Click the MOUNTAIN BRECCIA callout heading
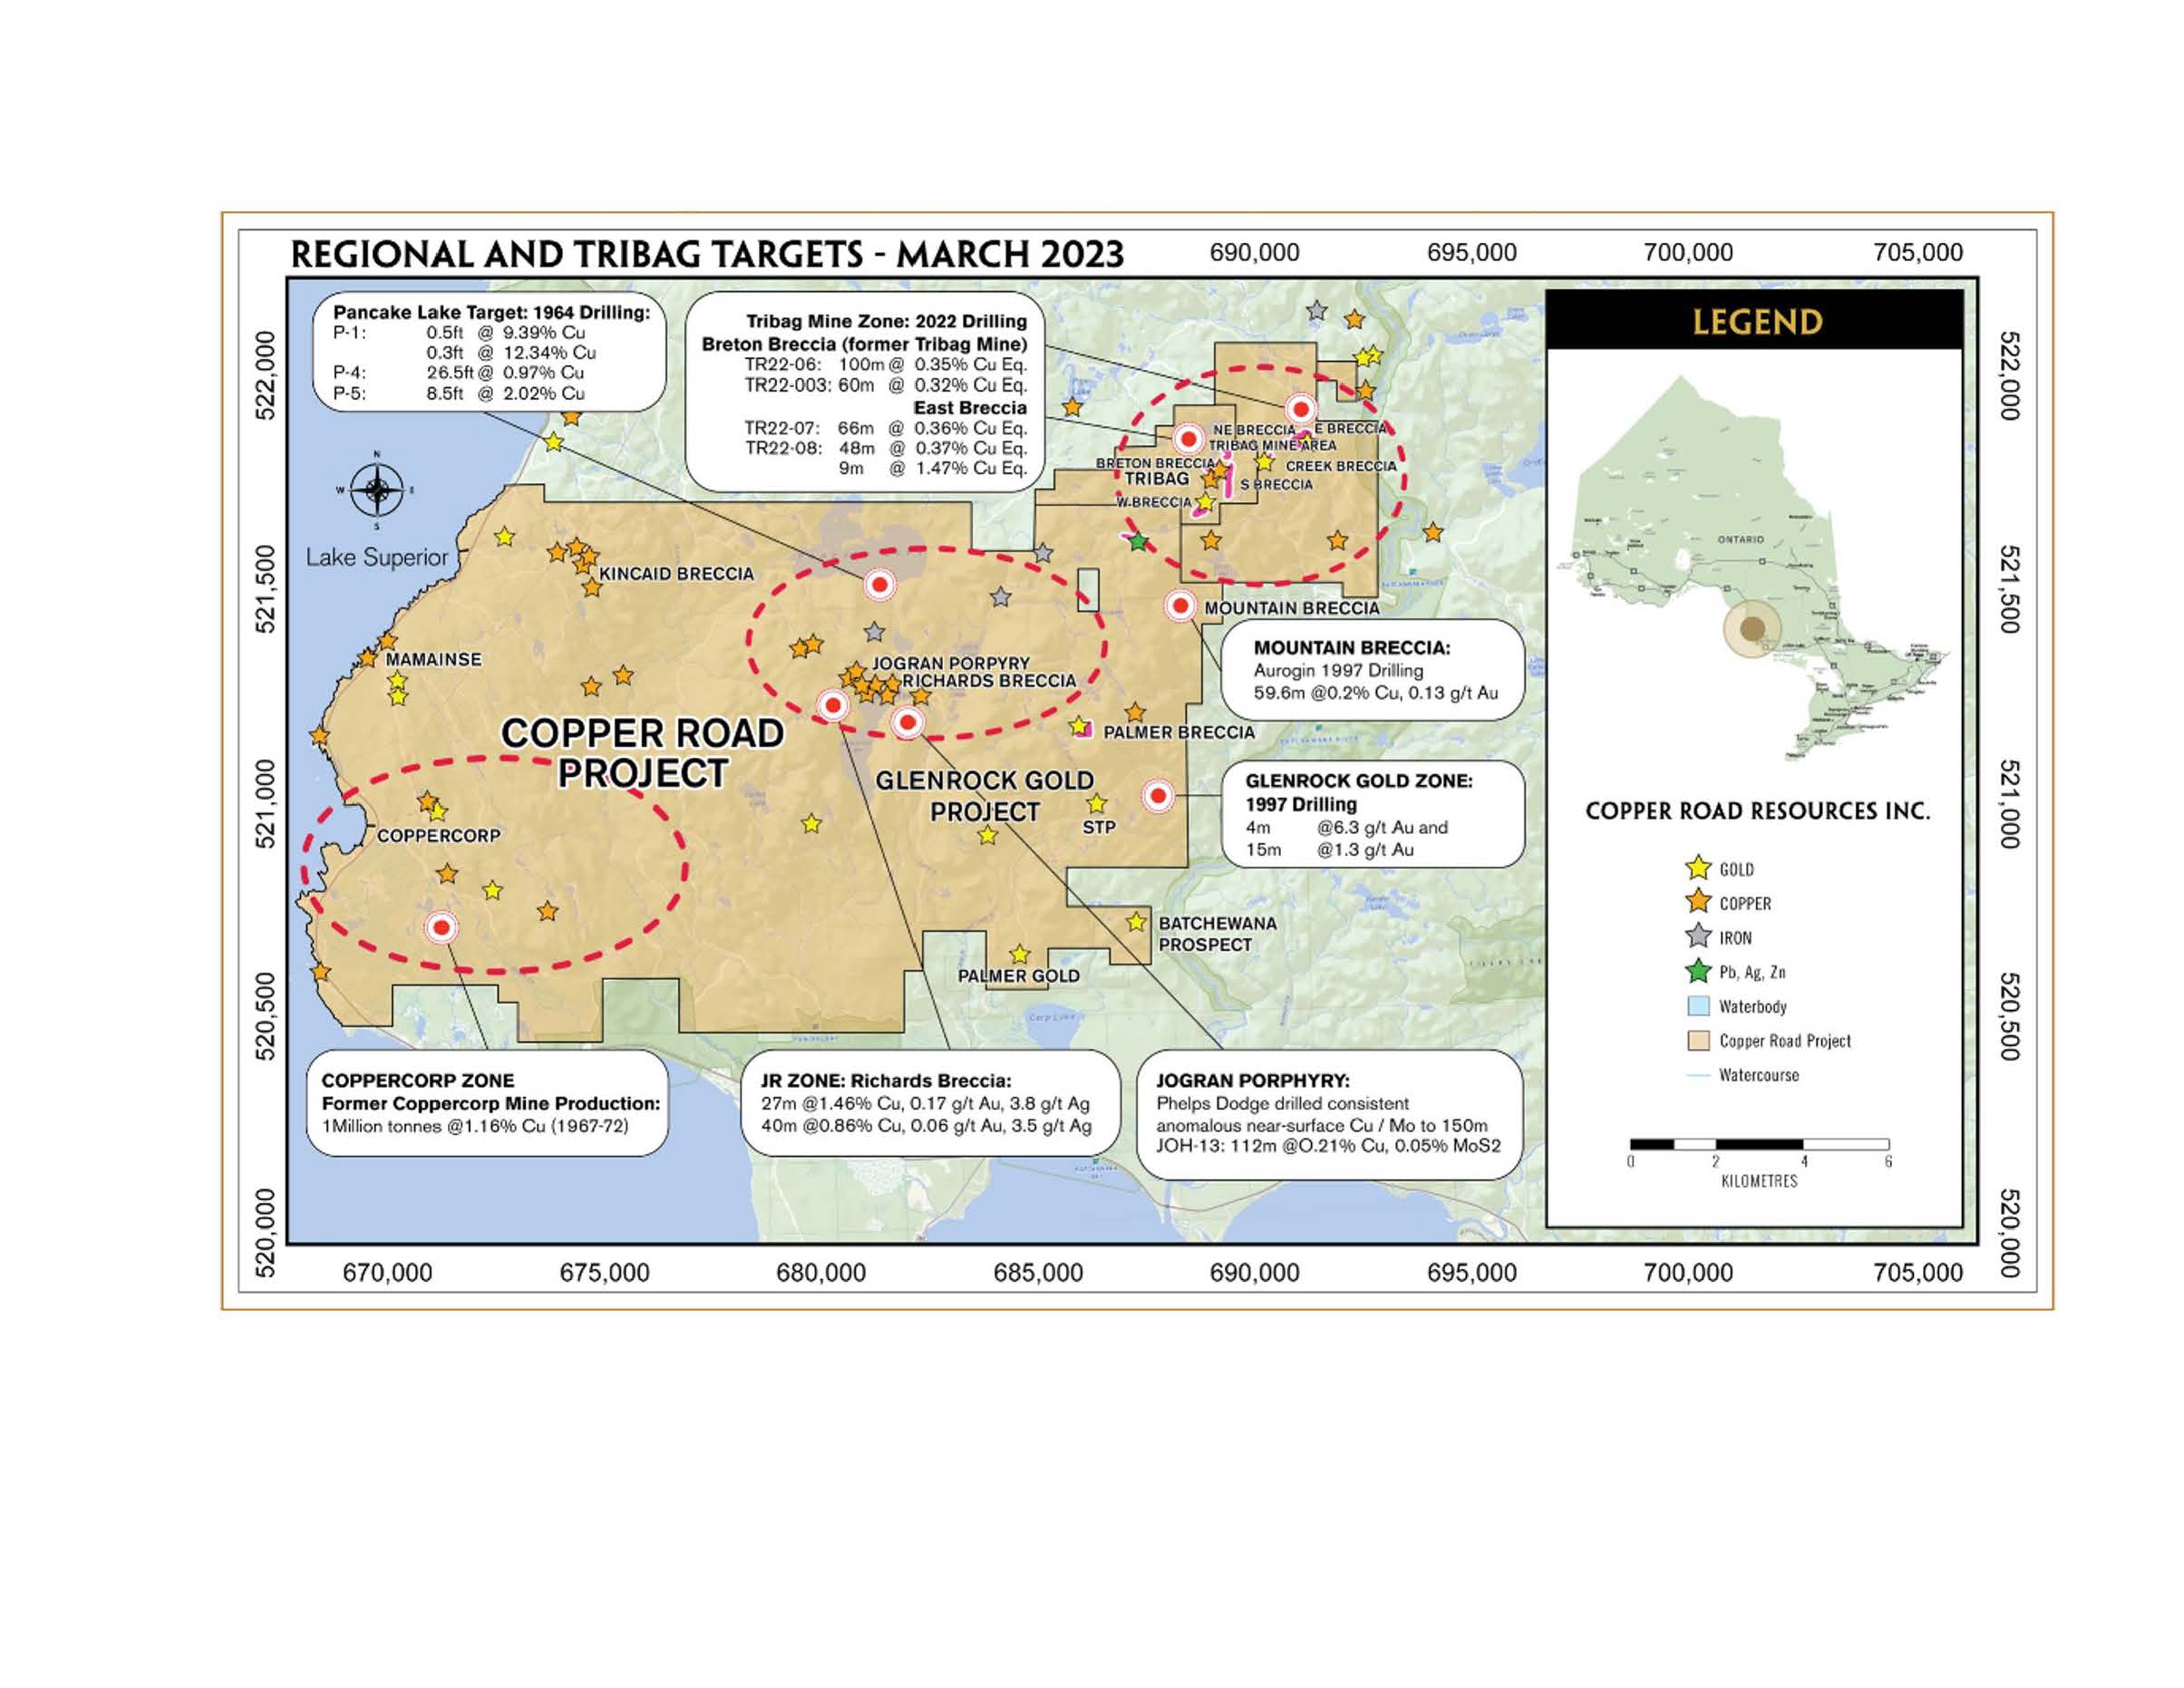 [1351, 648]
